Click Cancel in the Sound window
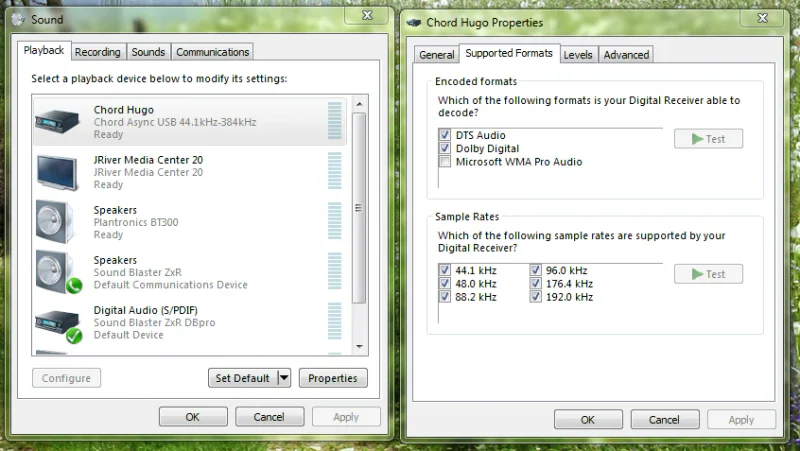800x451 pixels. coord(269,417)
